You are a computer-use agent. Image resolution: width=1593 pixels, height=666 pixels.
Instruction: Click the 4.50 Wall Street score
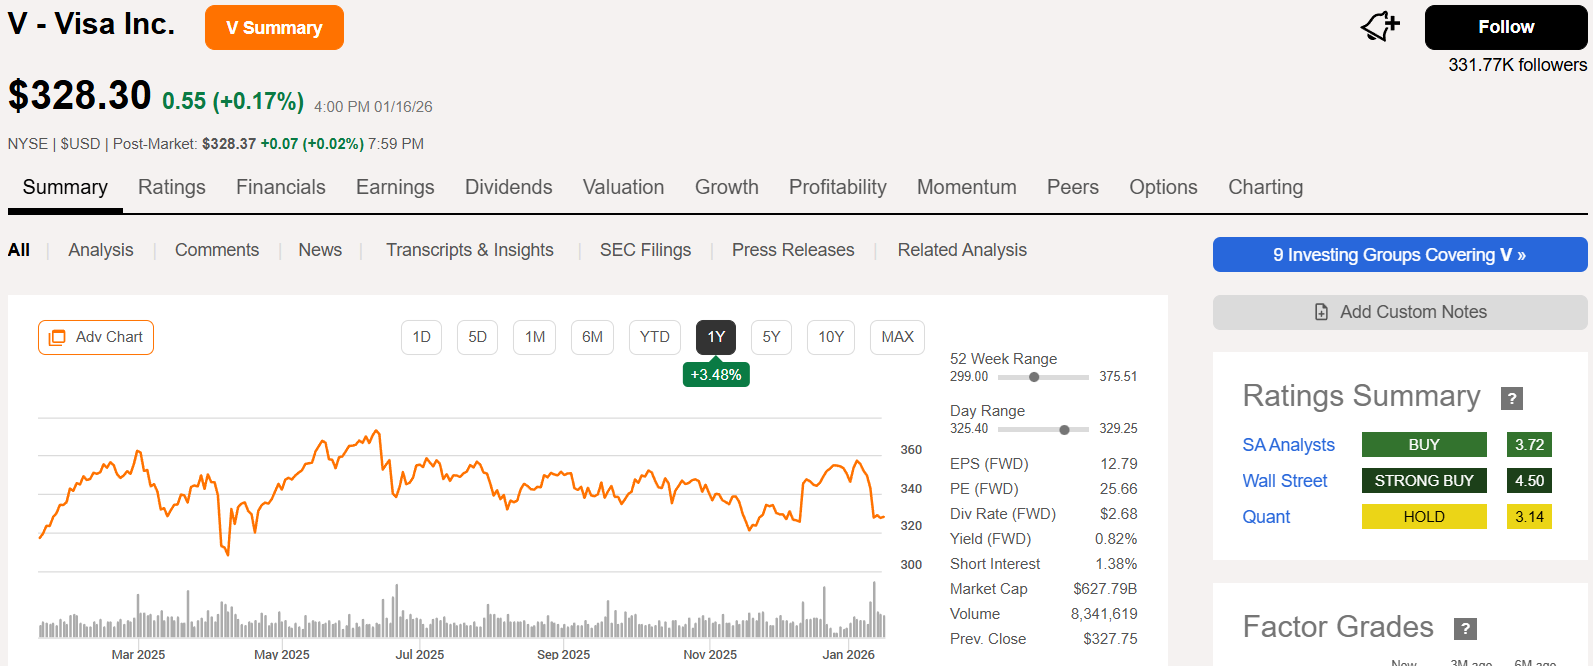click(1529, 481)
